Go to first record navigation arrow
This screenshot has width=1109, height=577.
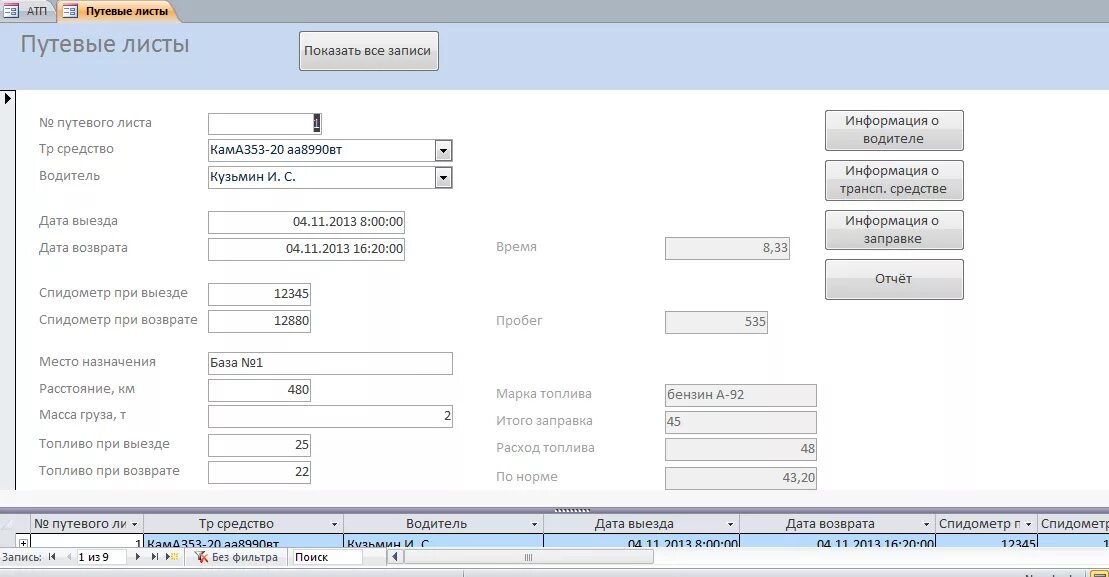point(52,557)
